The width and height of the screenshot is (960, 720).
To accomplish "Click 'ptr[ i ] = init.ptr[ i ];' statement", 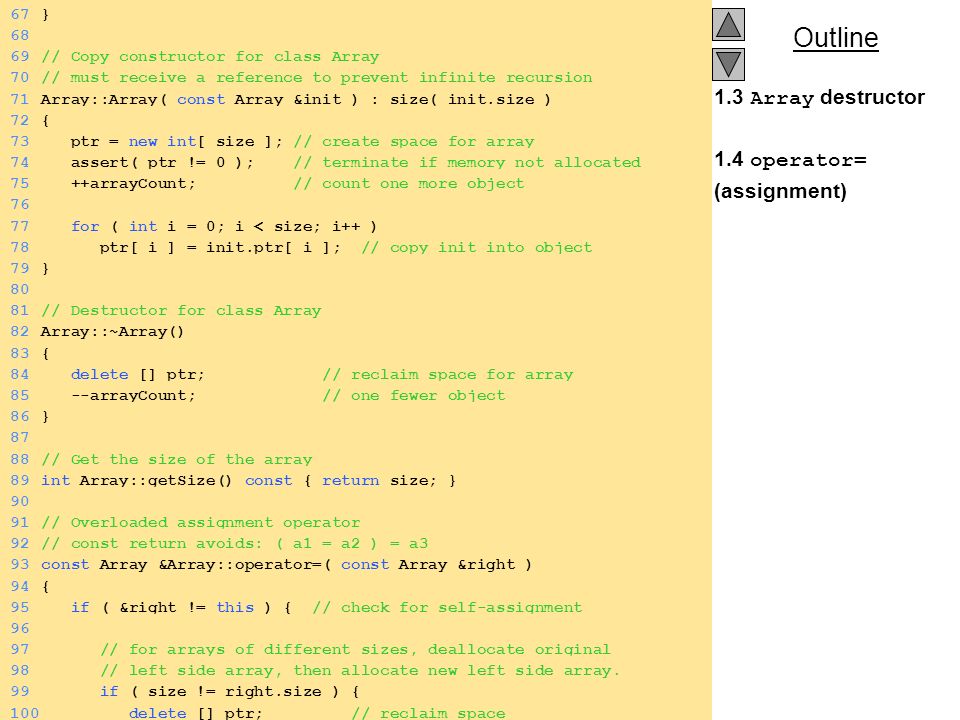I will point(220,247).
